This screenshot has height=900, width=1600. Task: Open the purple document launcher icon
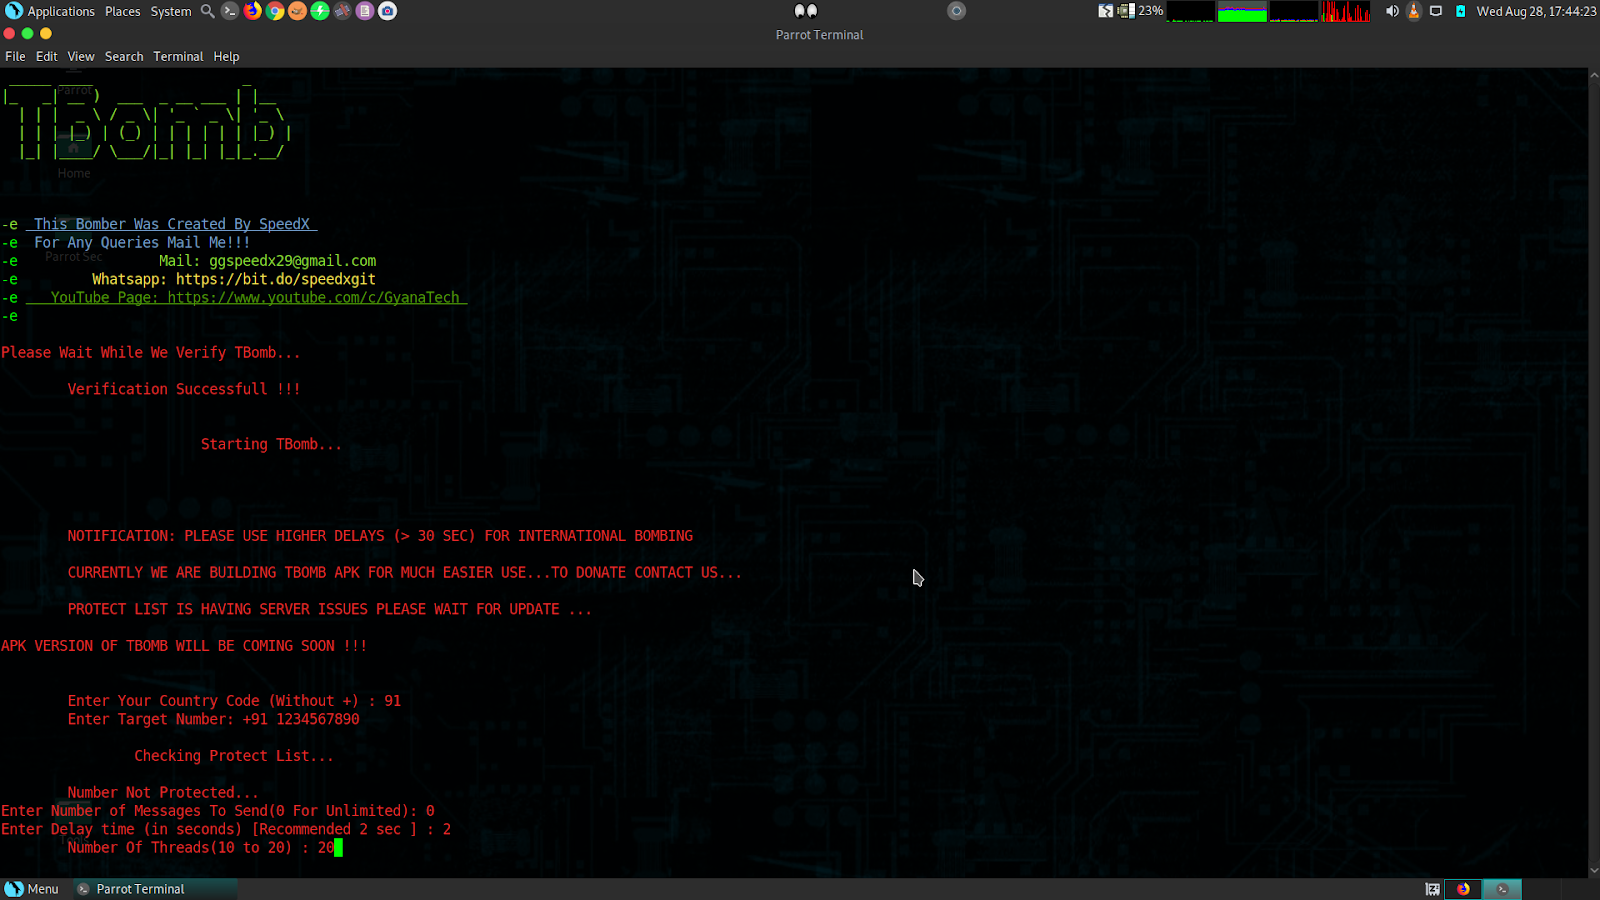click(x=365, y=11)
